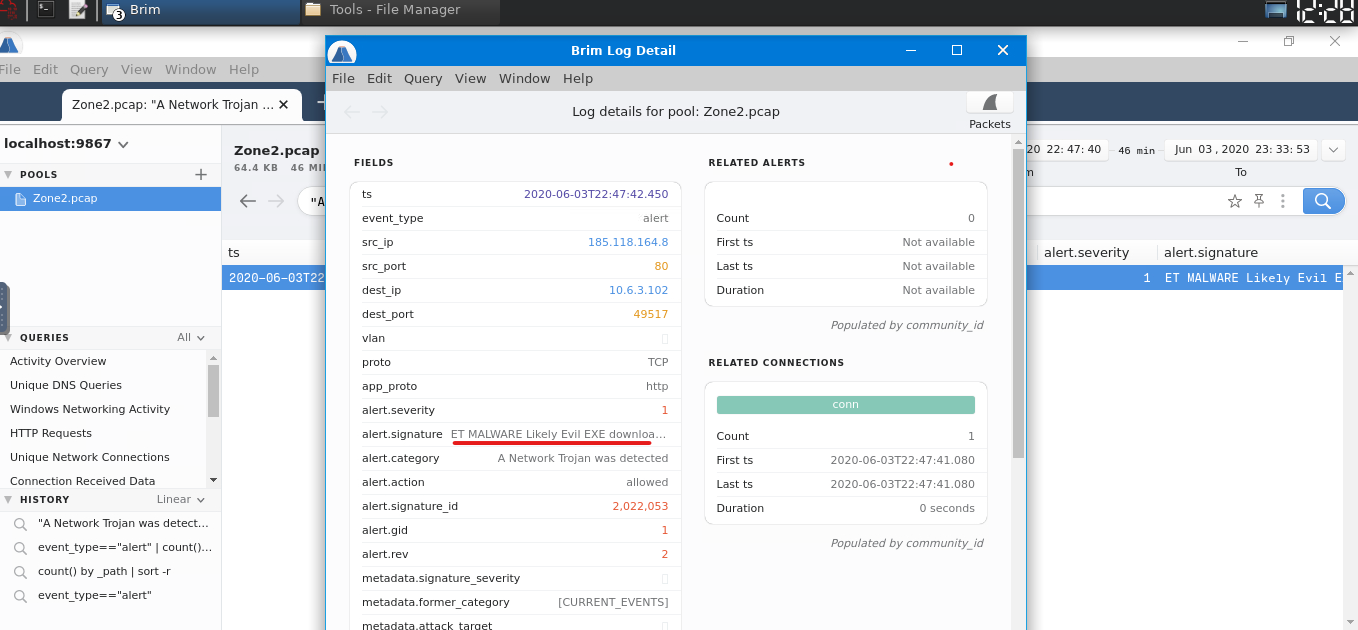1358x630 pixels.
Task: Open File menu in Log Detail window
Action: (x=343, y=78)
